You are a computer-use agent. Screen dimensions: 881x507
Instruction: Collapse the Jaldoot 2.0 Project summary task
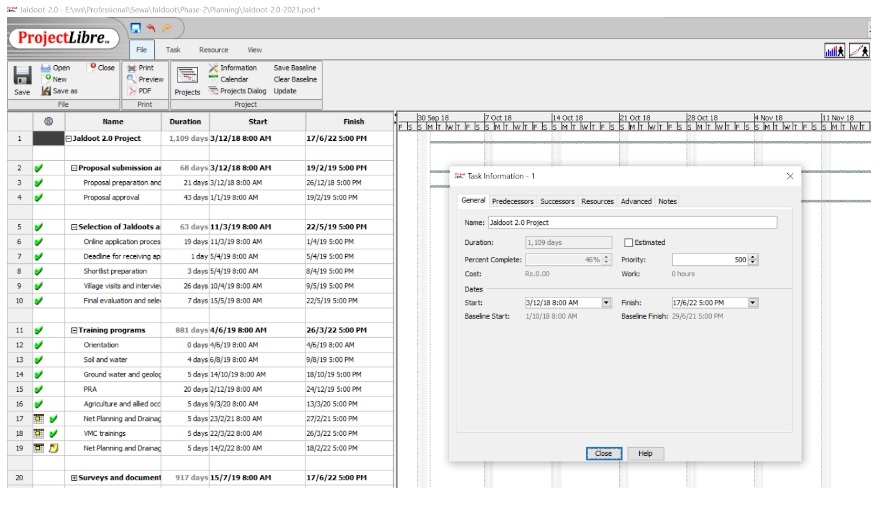(69, 139)
